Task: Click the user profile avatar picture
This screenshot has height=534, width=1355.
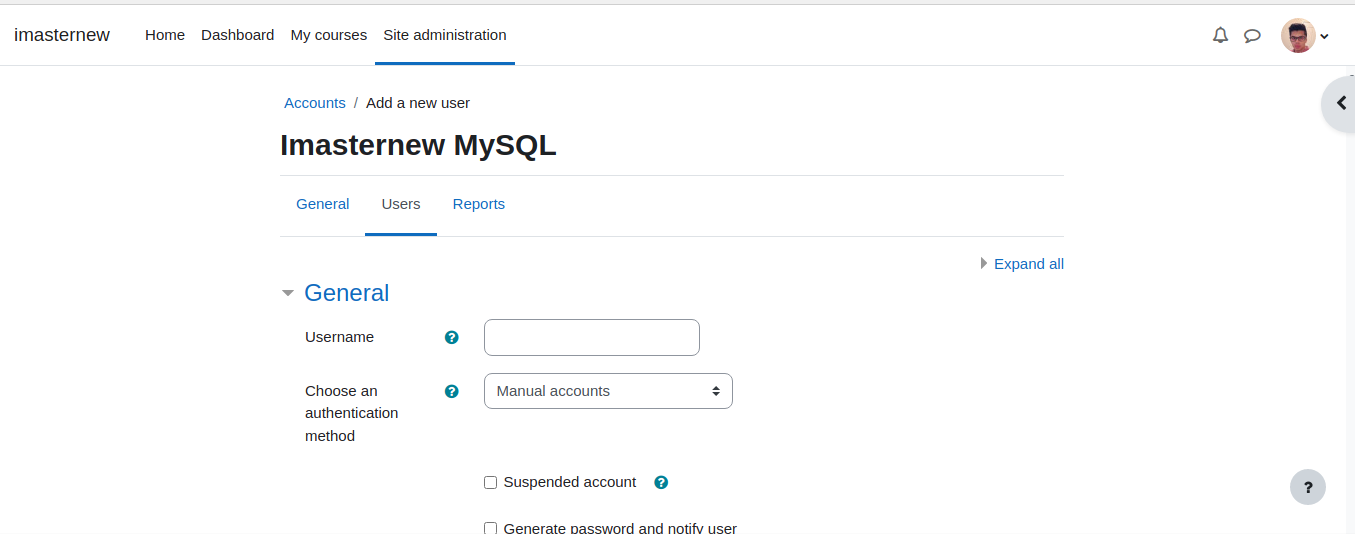Action: 1298,36
